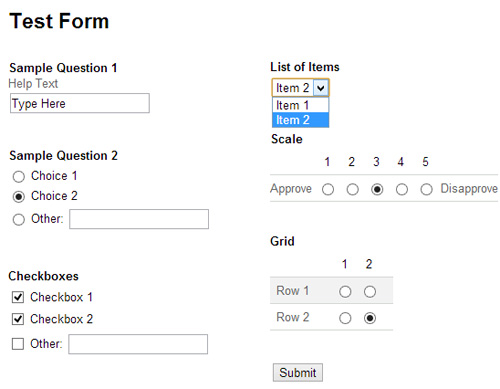500x389 pixels.
Task: Select the Choice 1 radio button
Action: pos(19,176)
